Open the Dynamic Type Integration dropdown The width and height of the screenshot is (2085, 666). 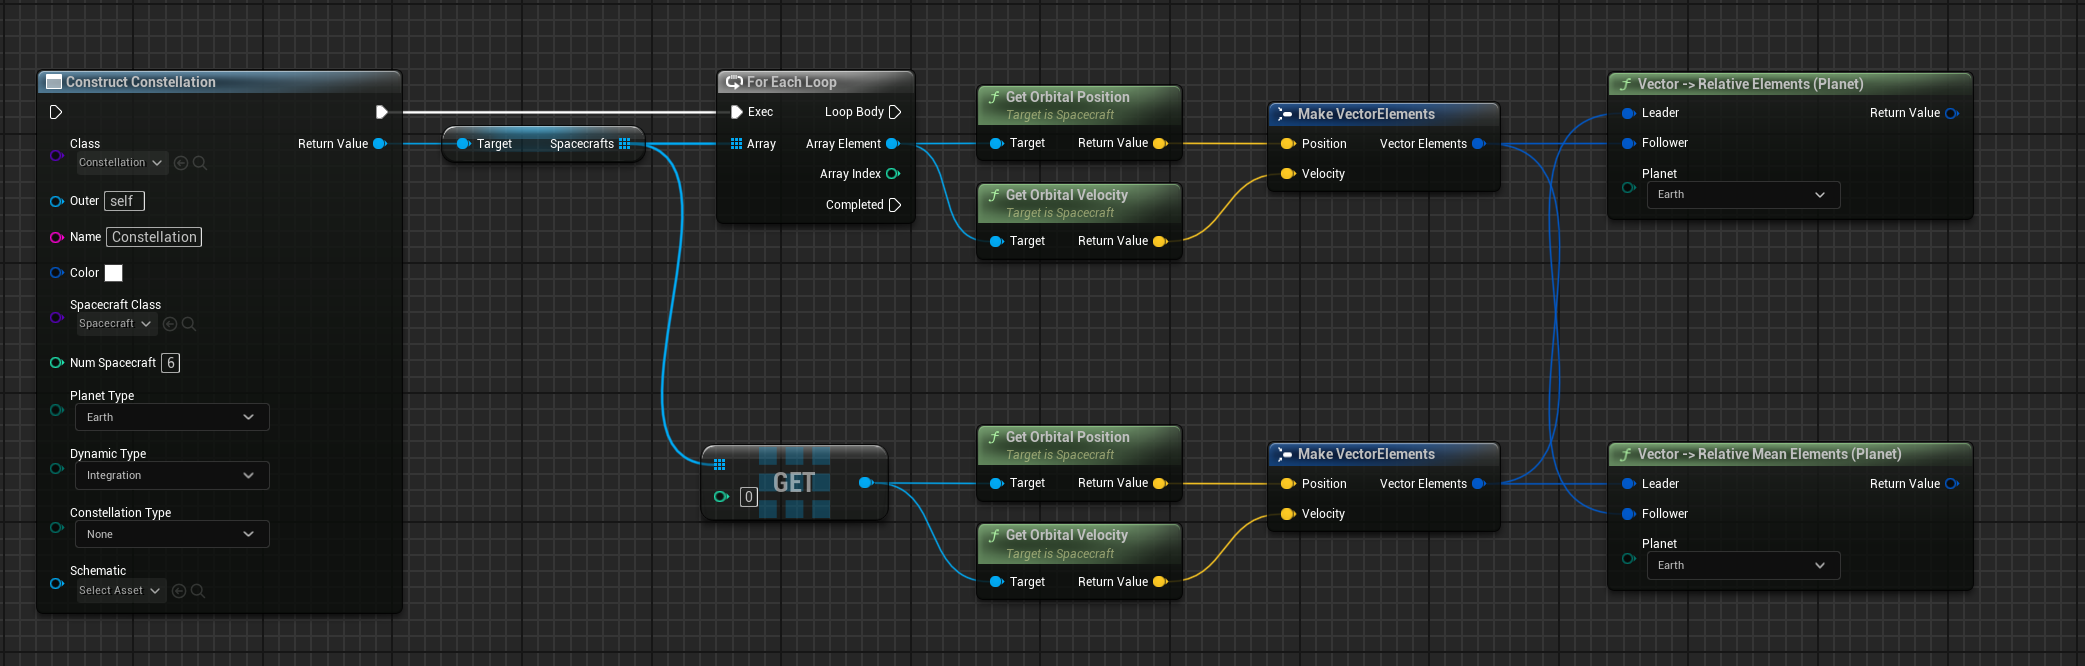pos(171,476)
